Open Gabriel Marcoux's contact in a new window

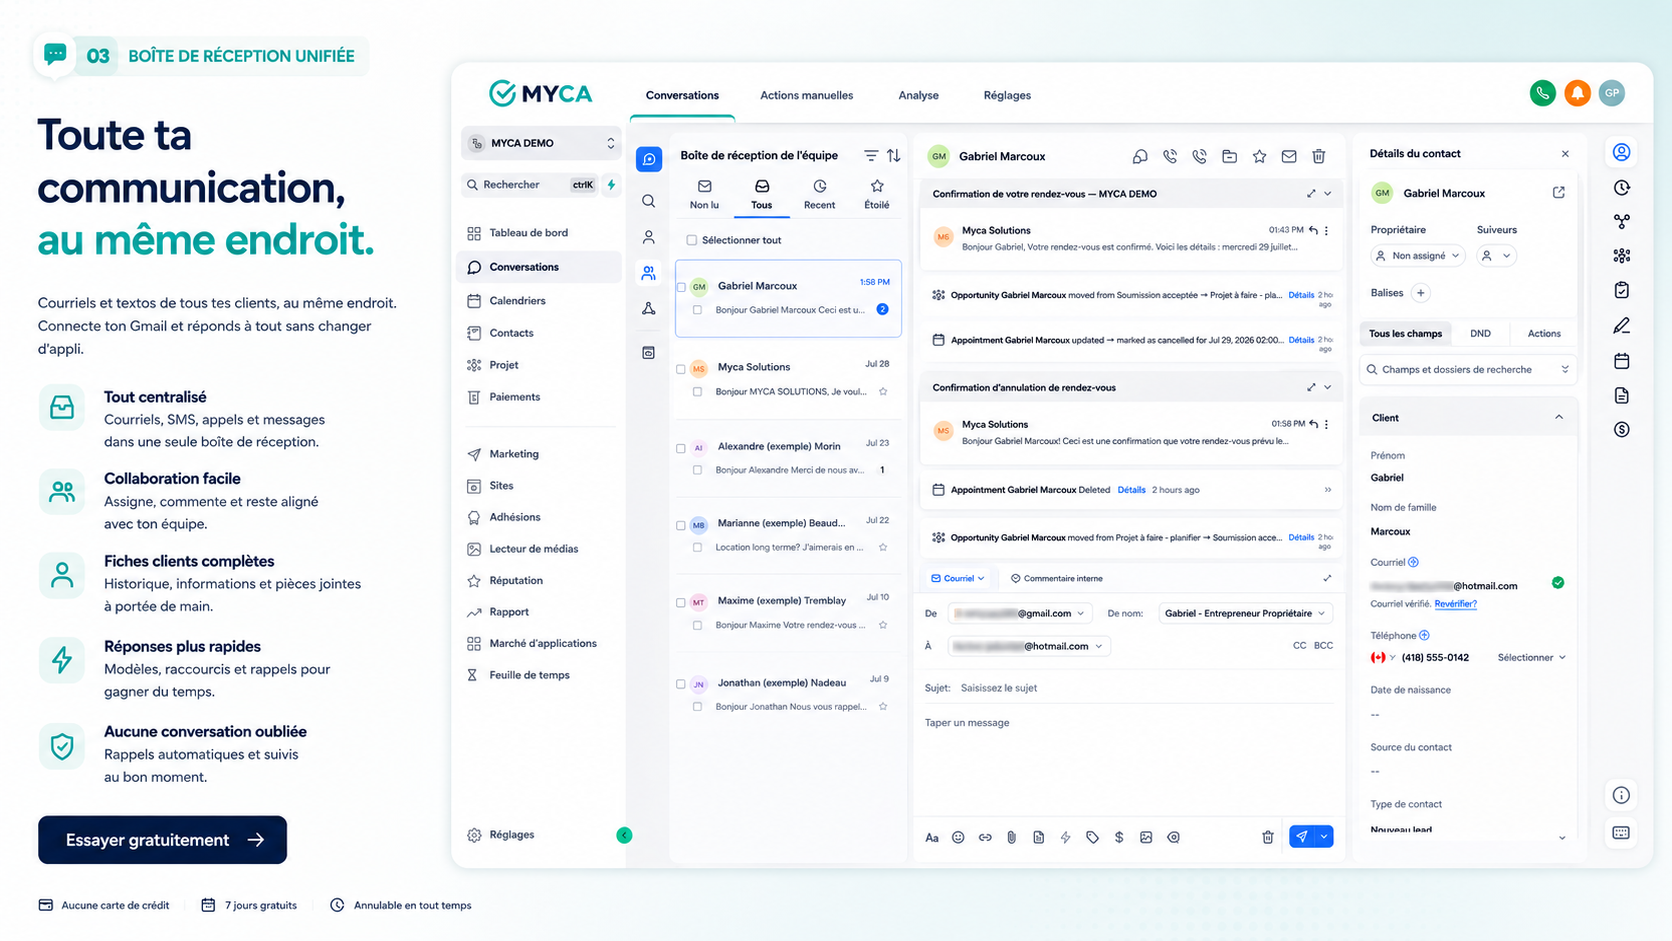(1558, 192)
